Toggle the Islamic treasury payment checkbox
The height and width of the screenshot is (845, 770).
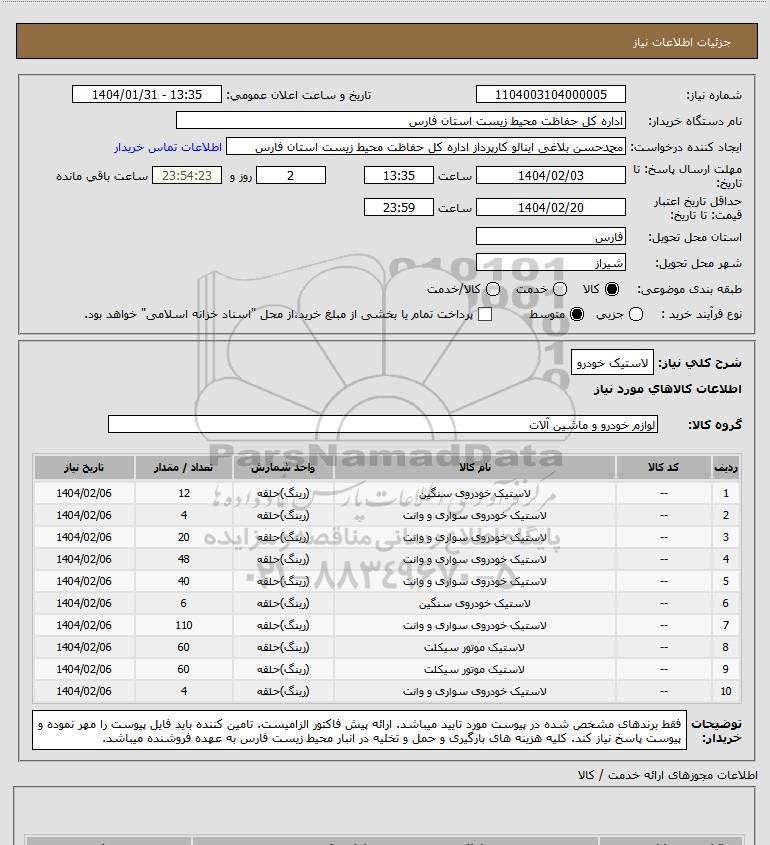coord(485,314)
